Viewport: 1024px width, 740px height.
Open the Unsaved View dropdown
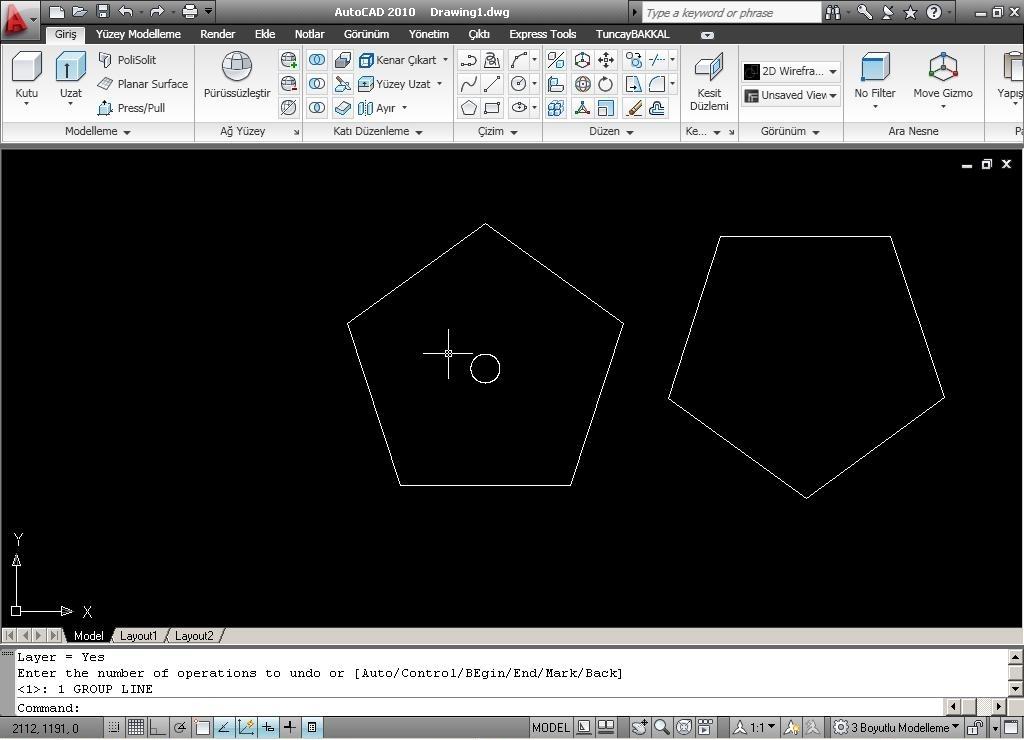pyautogui.click(x=790, y=95)
